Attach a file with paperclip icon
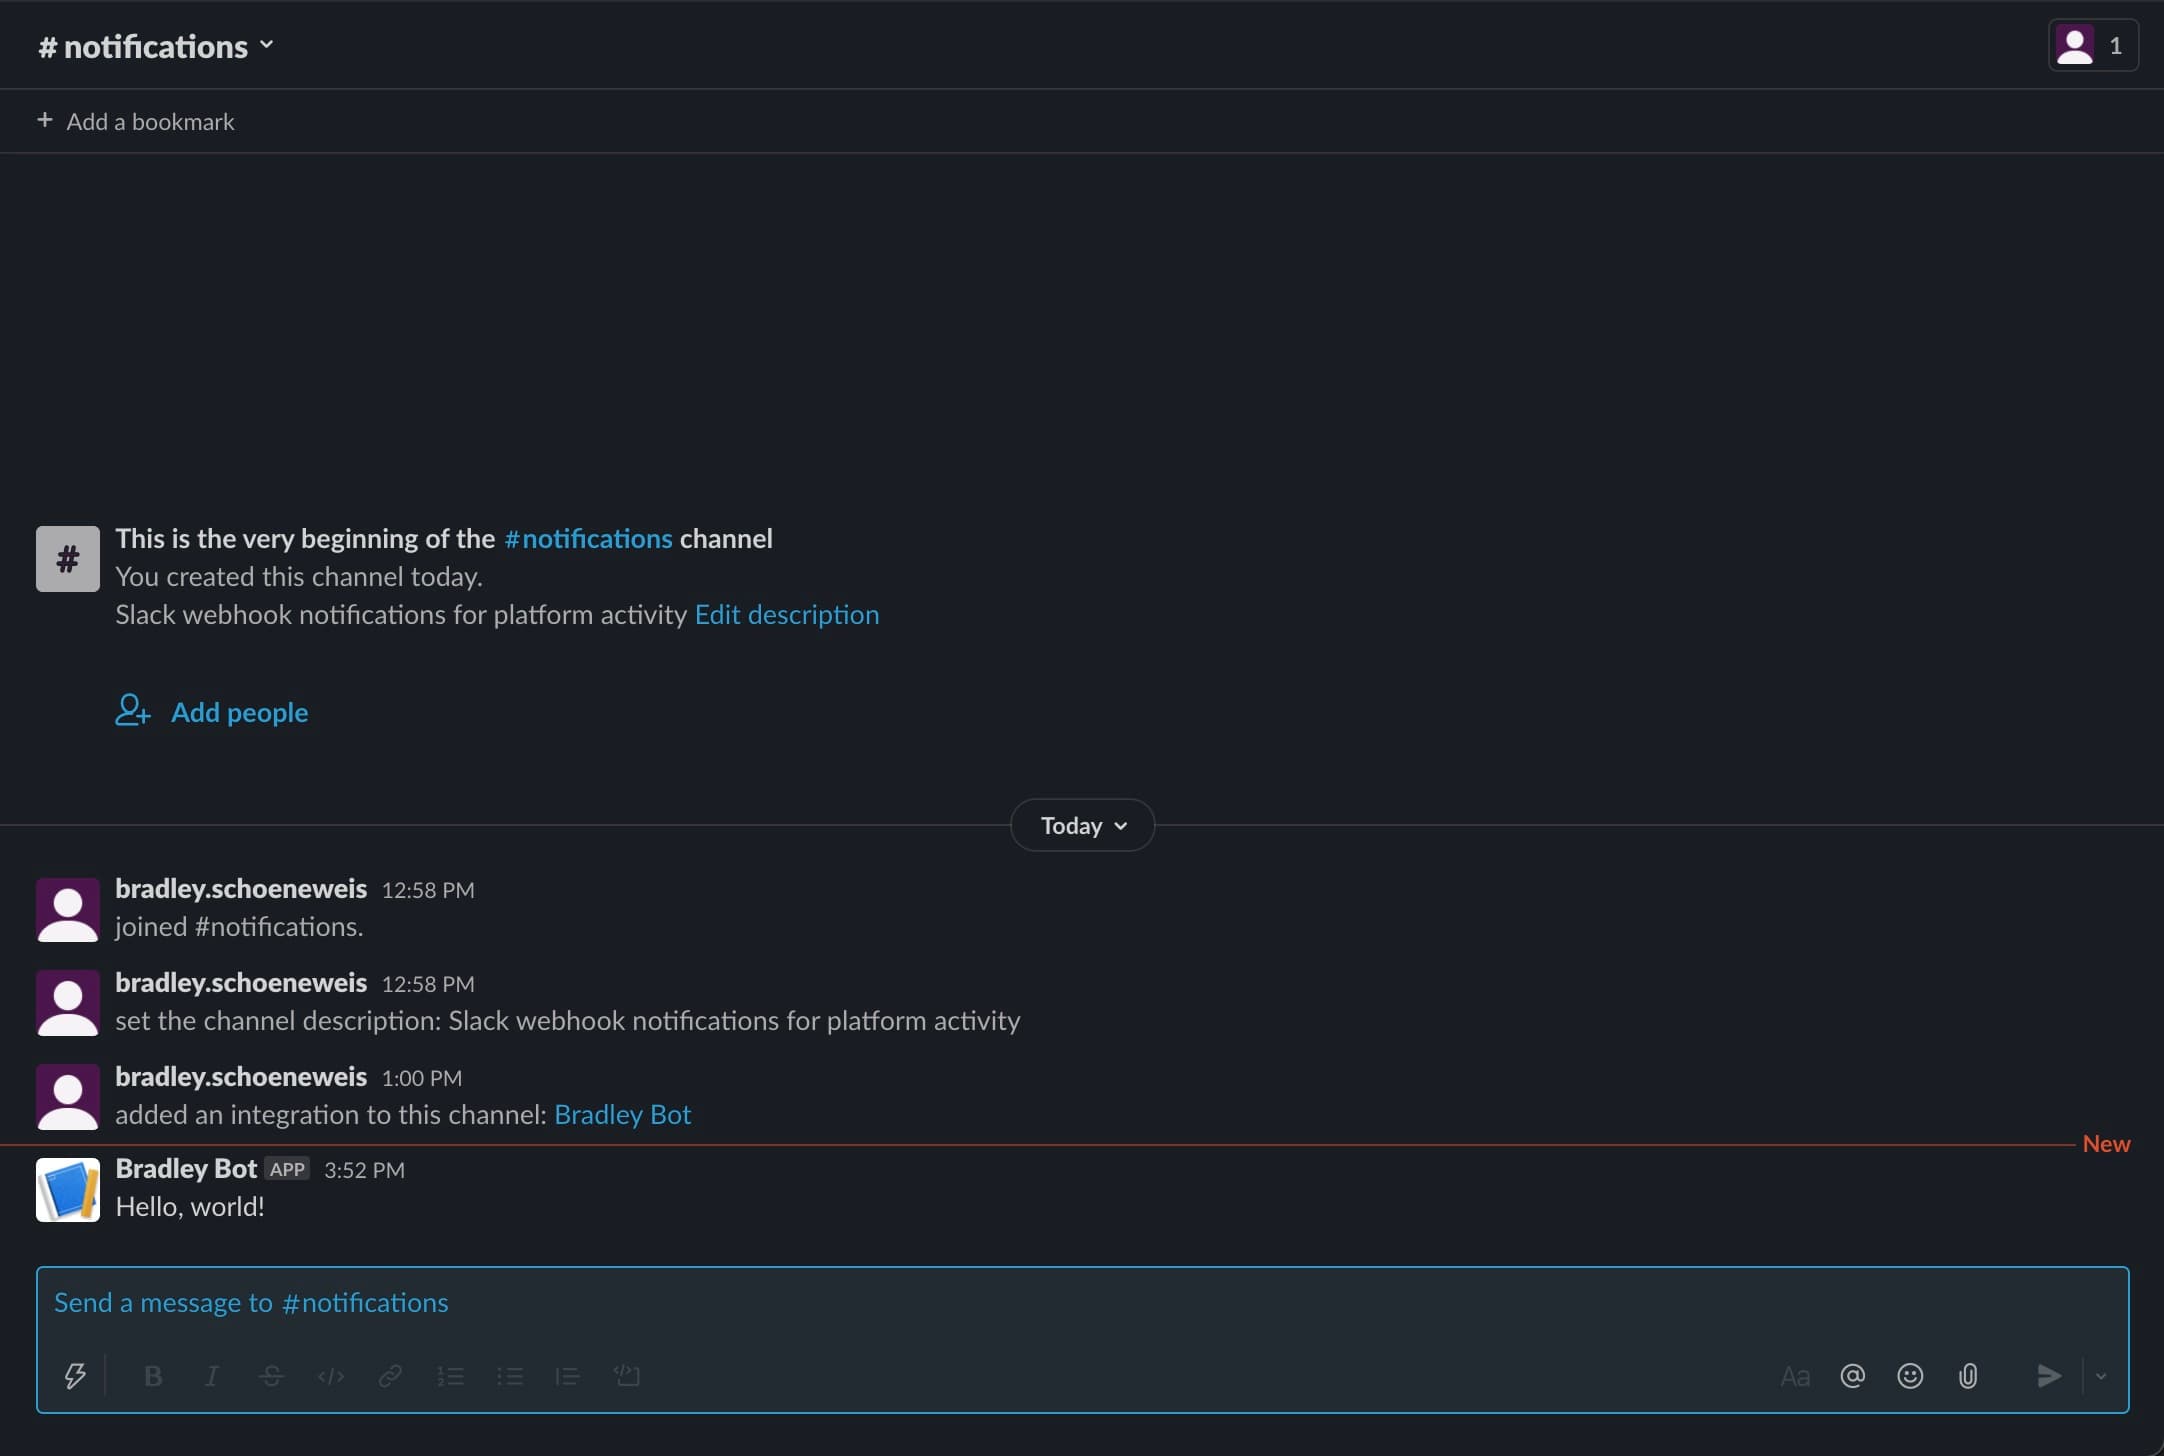 [1968, 1376]
